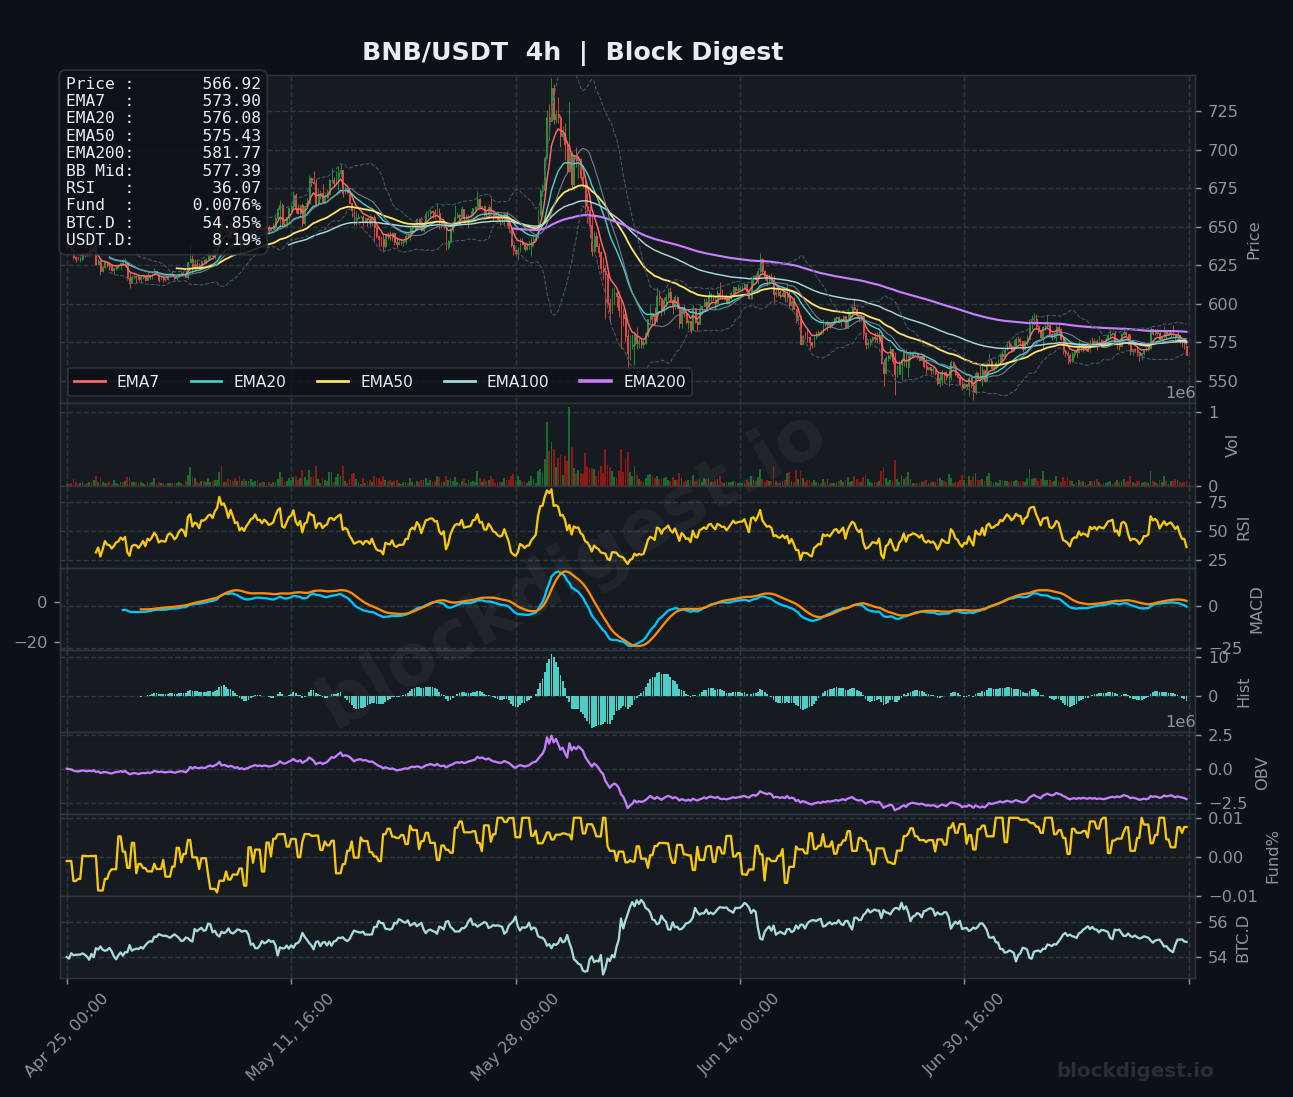1293x1097 pixels.
Task: Click the pale EMA100 legend swatch
Action: pos(460,382)
